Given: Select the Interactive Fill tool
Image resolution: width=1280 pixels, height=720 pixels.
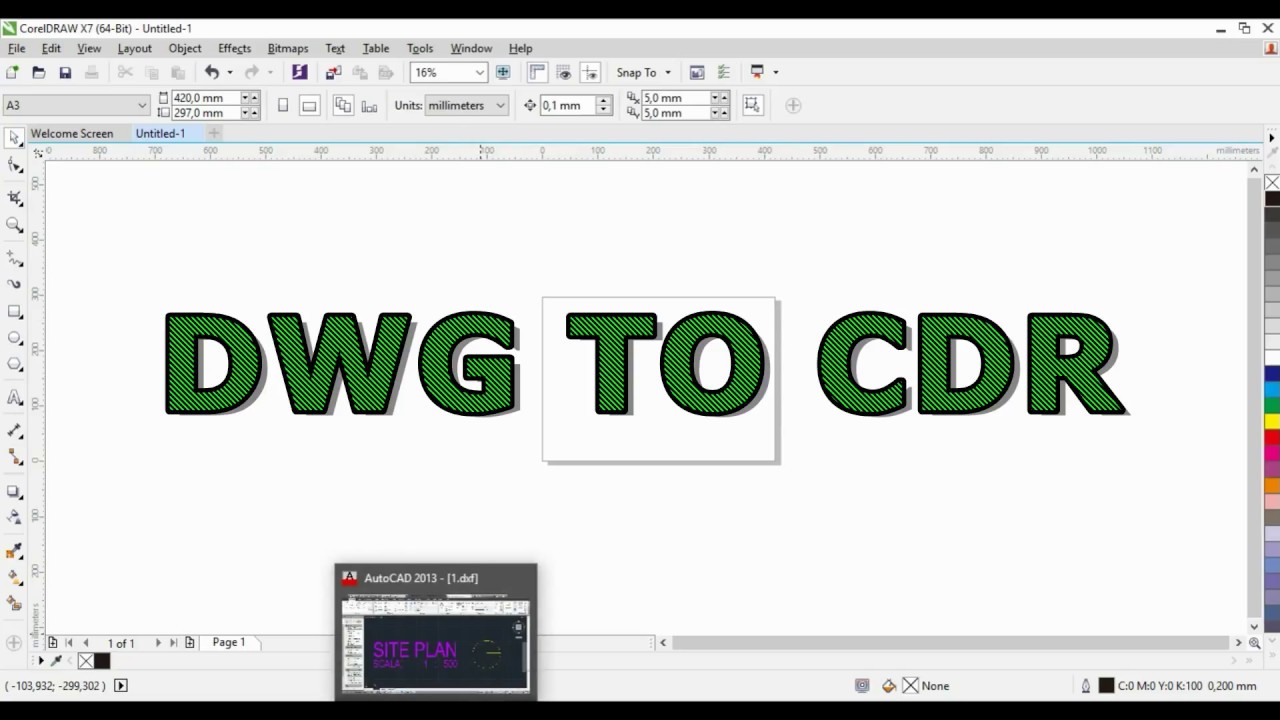Looking at the screenshot, I should click(14, 577).
